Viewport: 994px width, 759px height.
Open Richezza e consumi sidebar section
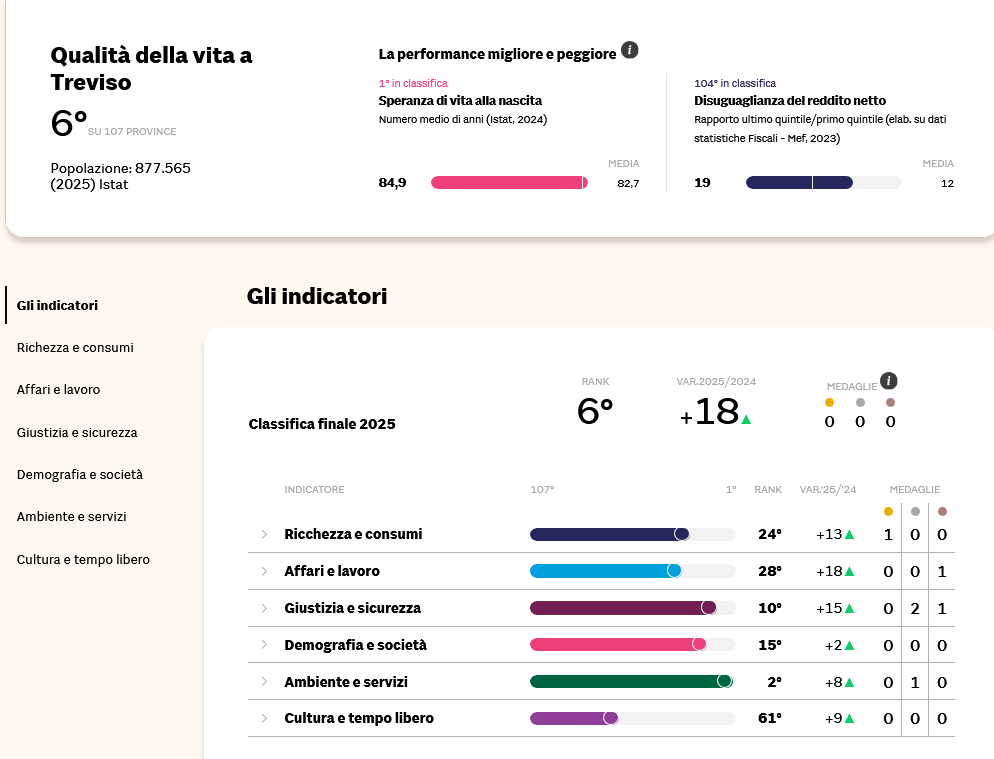pos(75,348)
